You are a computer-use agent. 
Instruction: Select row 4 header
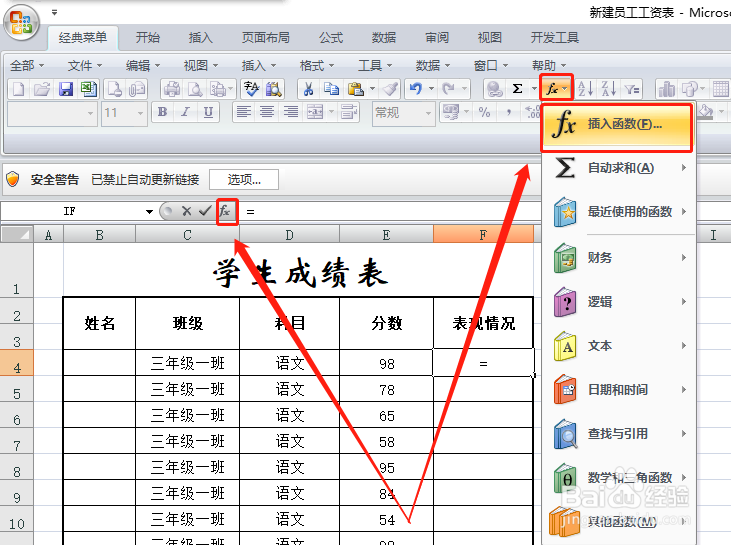tap(17, 363)
